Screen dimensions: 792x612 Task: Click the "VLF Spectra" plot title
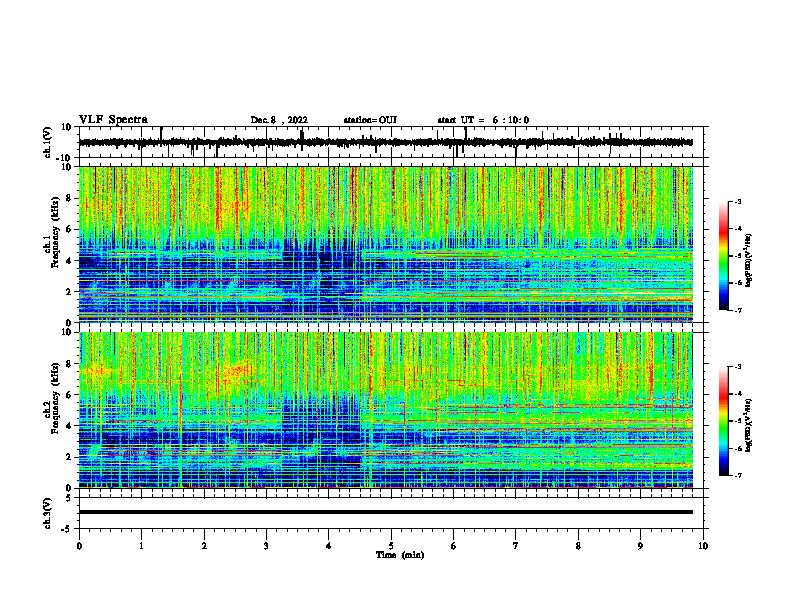113,120
